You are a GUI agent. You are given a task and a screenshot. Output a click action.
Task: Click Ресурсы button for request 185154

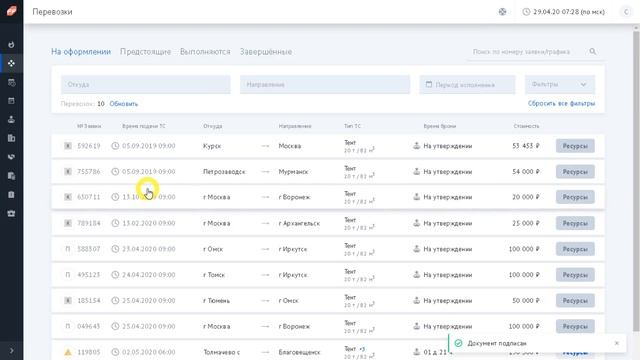click(575, 300)
